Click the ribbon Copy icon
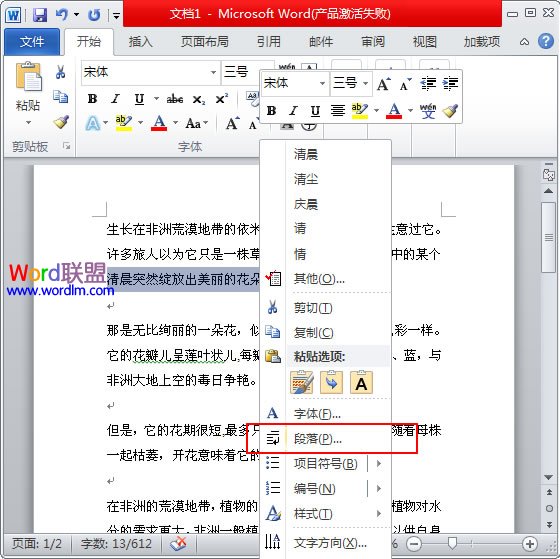560x559 pixels. pyautogui.click(x=60, y=97)
